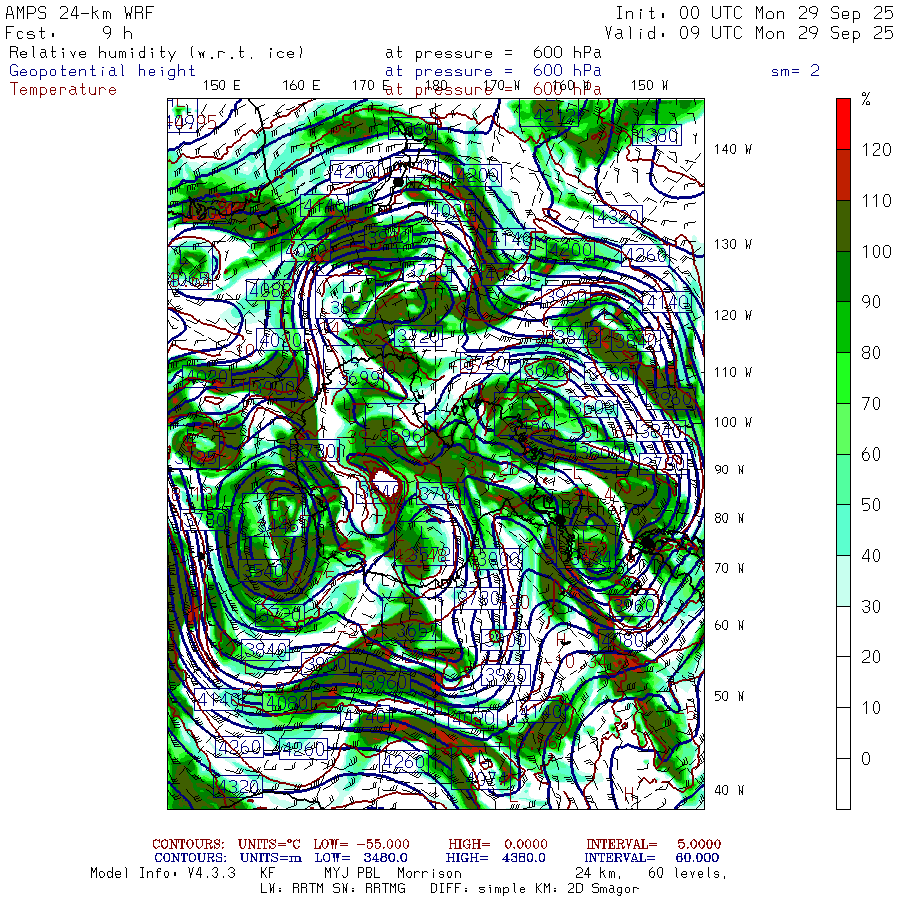900x900 pixels.
Task: Click the olive 100-110 segment of the color bar
Action: click(x=843, y=226)
